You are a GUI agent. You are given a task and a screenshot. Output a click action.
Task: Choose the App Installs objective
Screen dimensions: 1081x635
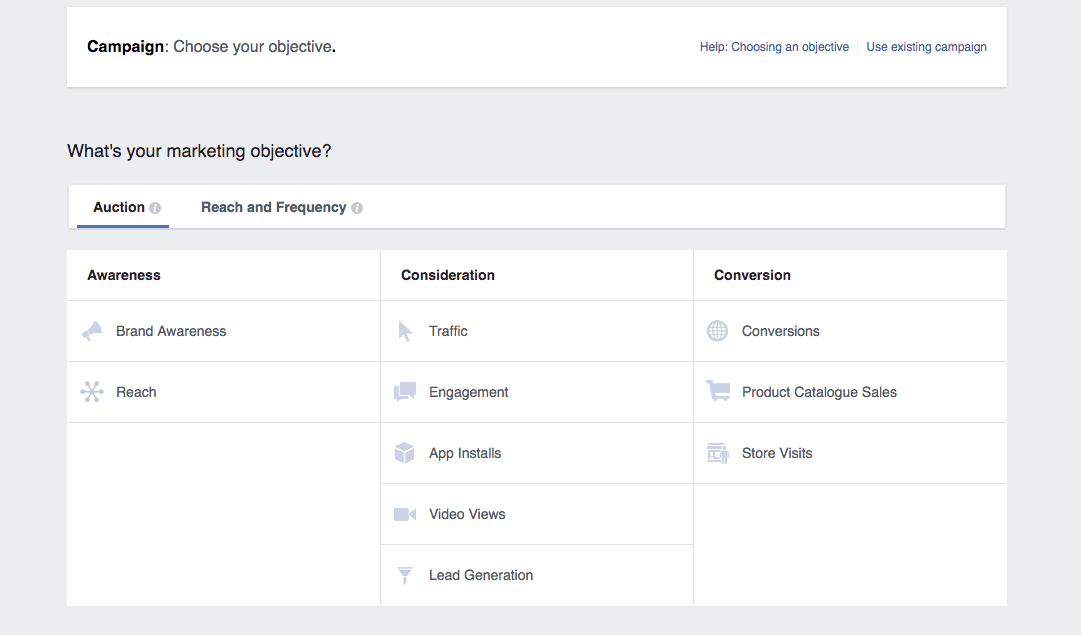pos(537,453)
